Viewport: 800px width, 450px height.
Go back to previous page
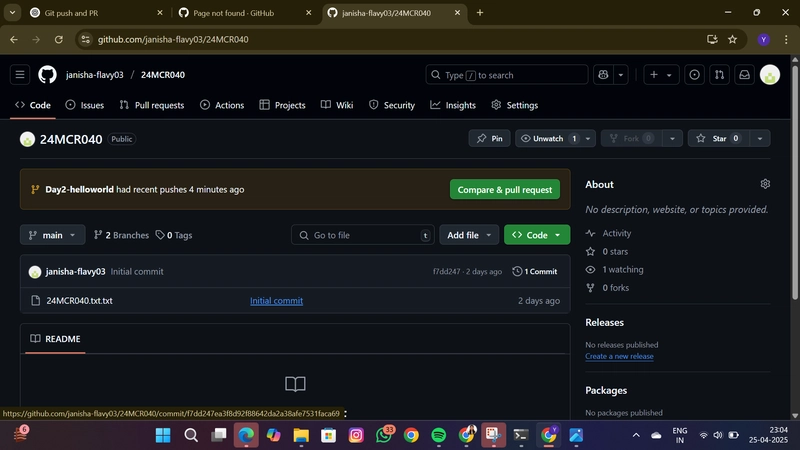coord(14,39)
